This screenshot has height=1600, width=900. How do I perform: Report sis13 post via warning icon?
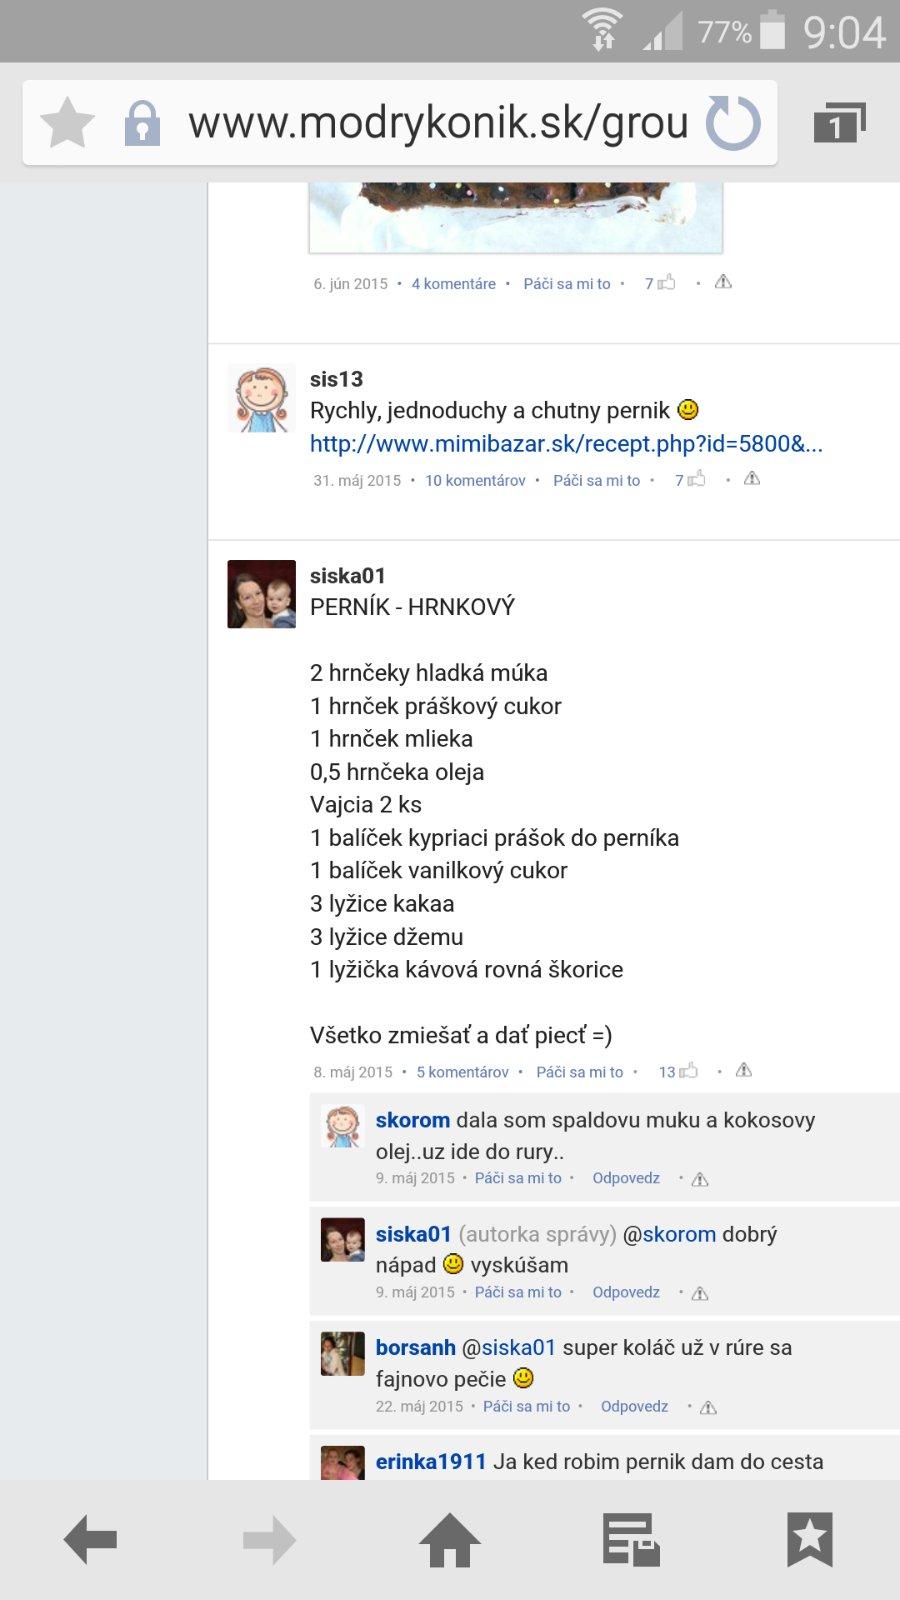752,479
